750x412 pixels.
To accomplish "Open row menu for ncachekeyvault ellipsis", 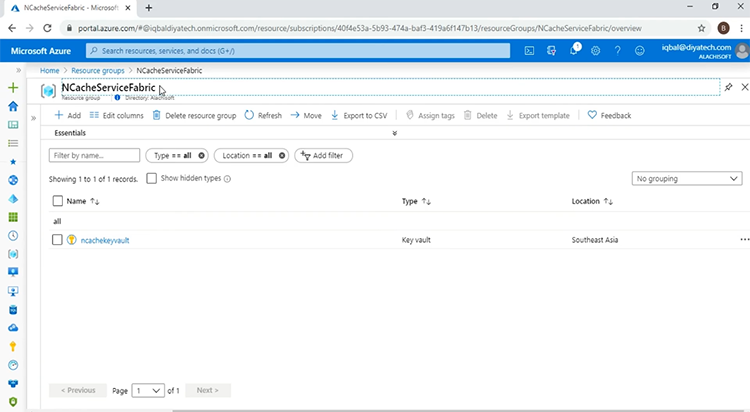I will 745,240.
